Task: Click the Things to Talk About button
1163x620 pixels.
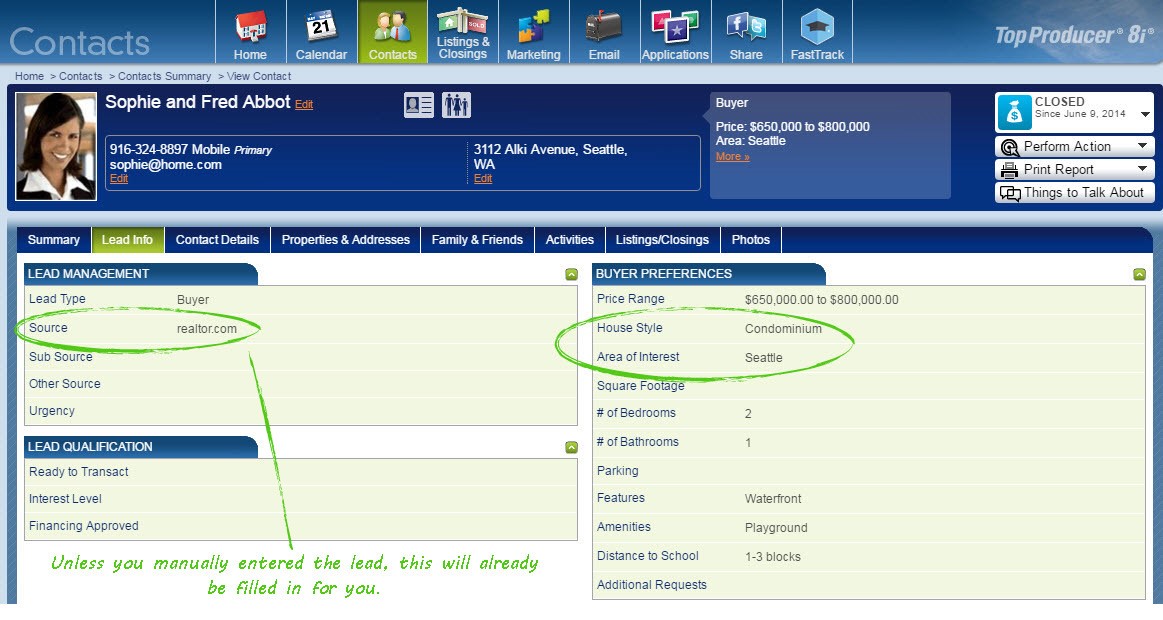Action: click(x=1073, y=192)
